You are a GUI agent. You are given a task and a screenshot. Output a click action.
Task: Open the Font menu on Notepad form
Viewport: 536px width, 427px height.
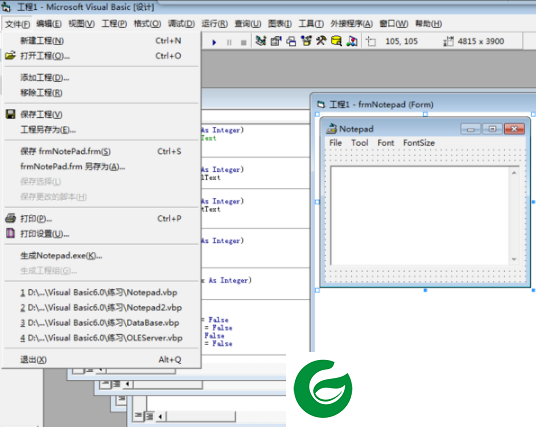pyautogui.click(x=386, y=143)
